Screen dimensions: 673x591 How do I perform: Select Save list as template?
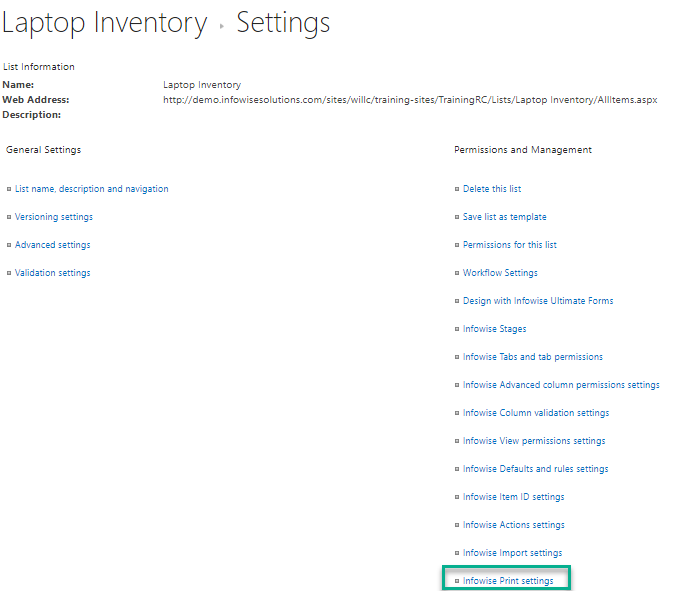click(x=504, y=217)
